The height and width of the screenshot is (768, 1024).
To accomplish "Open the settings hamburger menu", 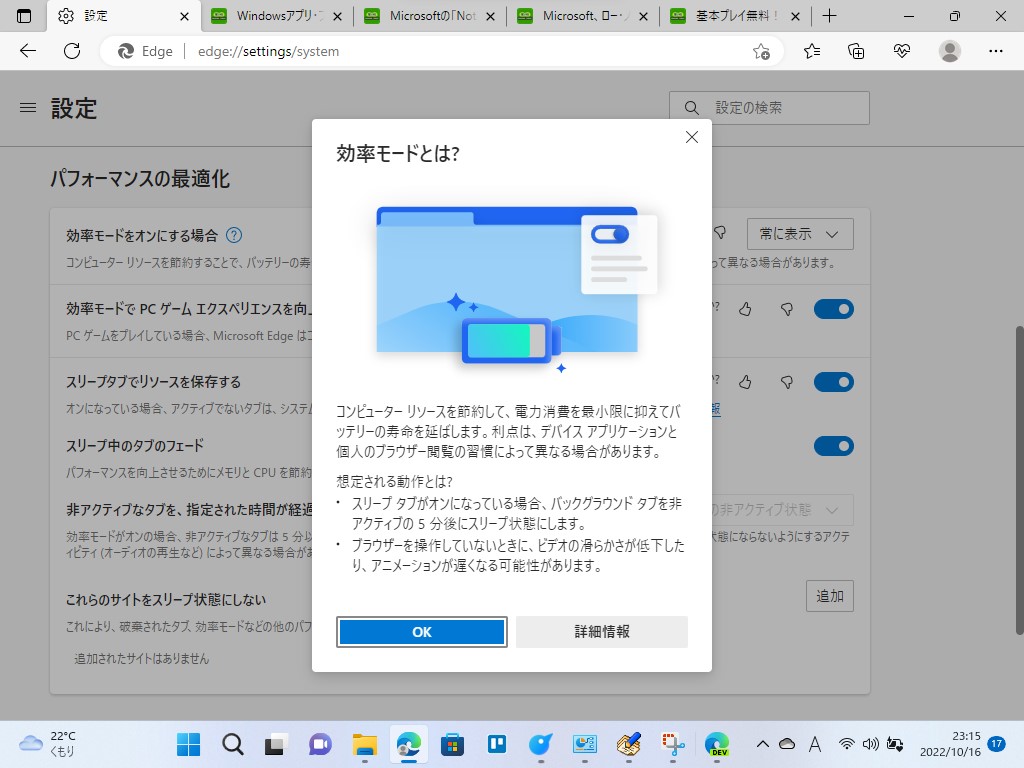I will pos(27,108).
